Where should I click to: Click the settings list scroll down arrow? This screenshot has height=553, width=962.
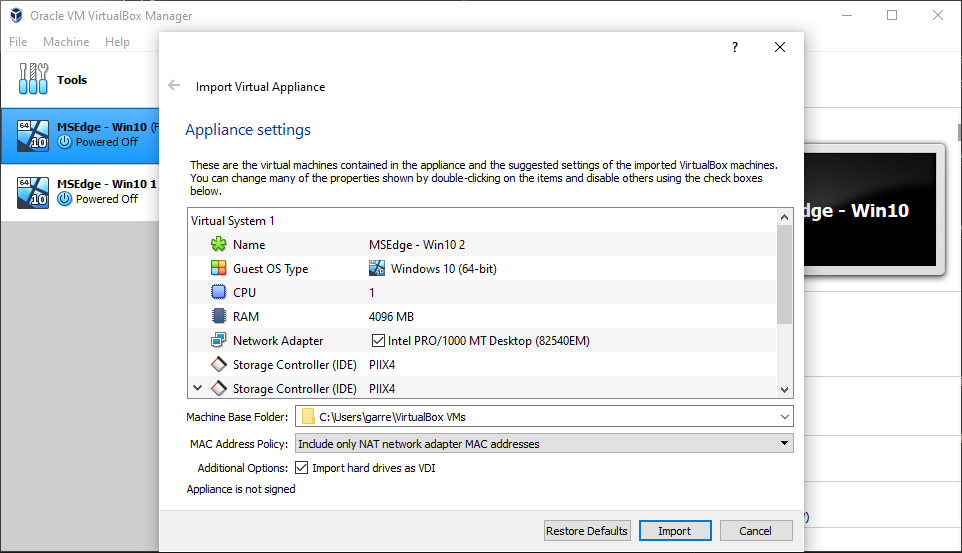click(784, 389)
